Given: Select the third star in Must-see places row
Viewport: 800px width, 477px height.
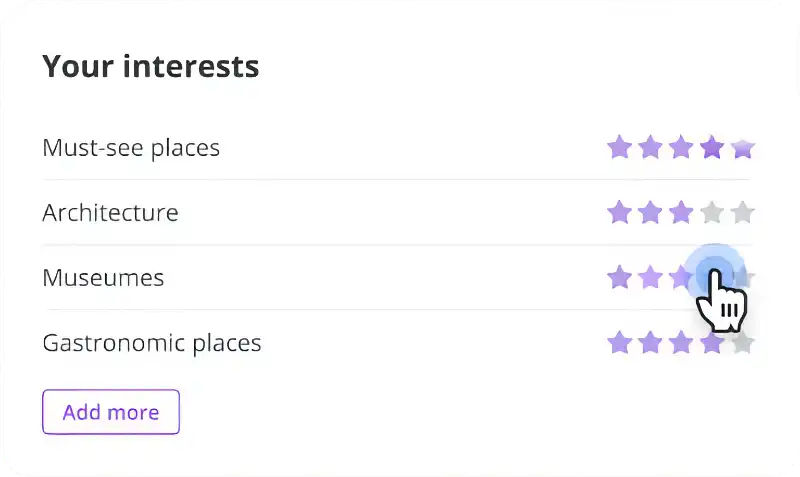Looking at the screenshot, I should pos(681,147).
